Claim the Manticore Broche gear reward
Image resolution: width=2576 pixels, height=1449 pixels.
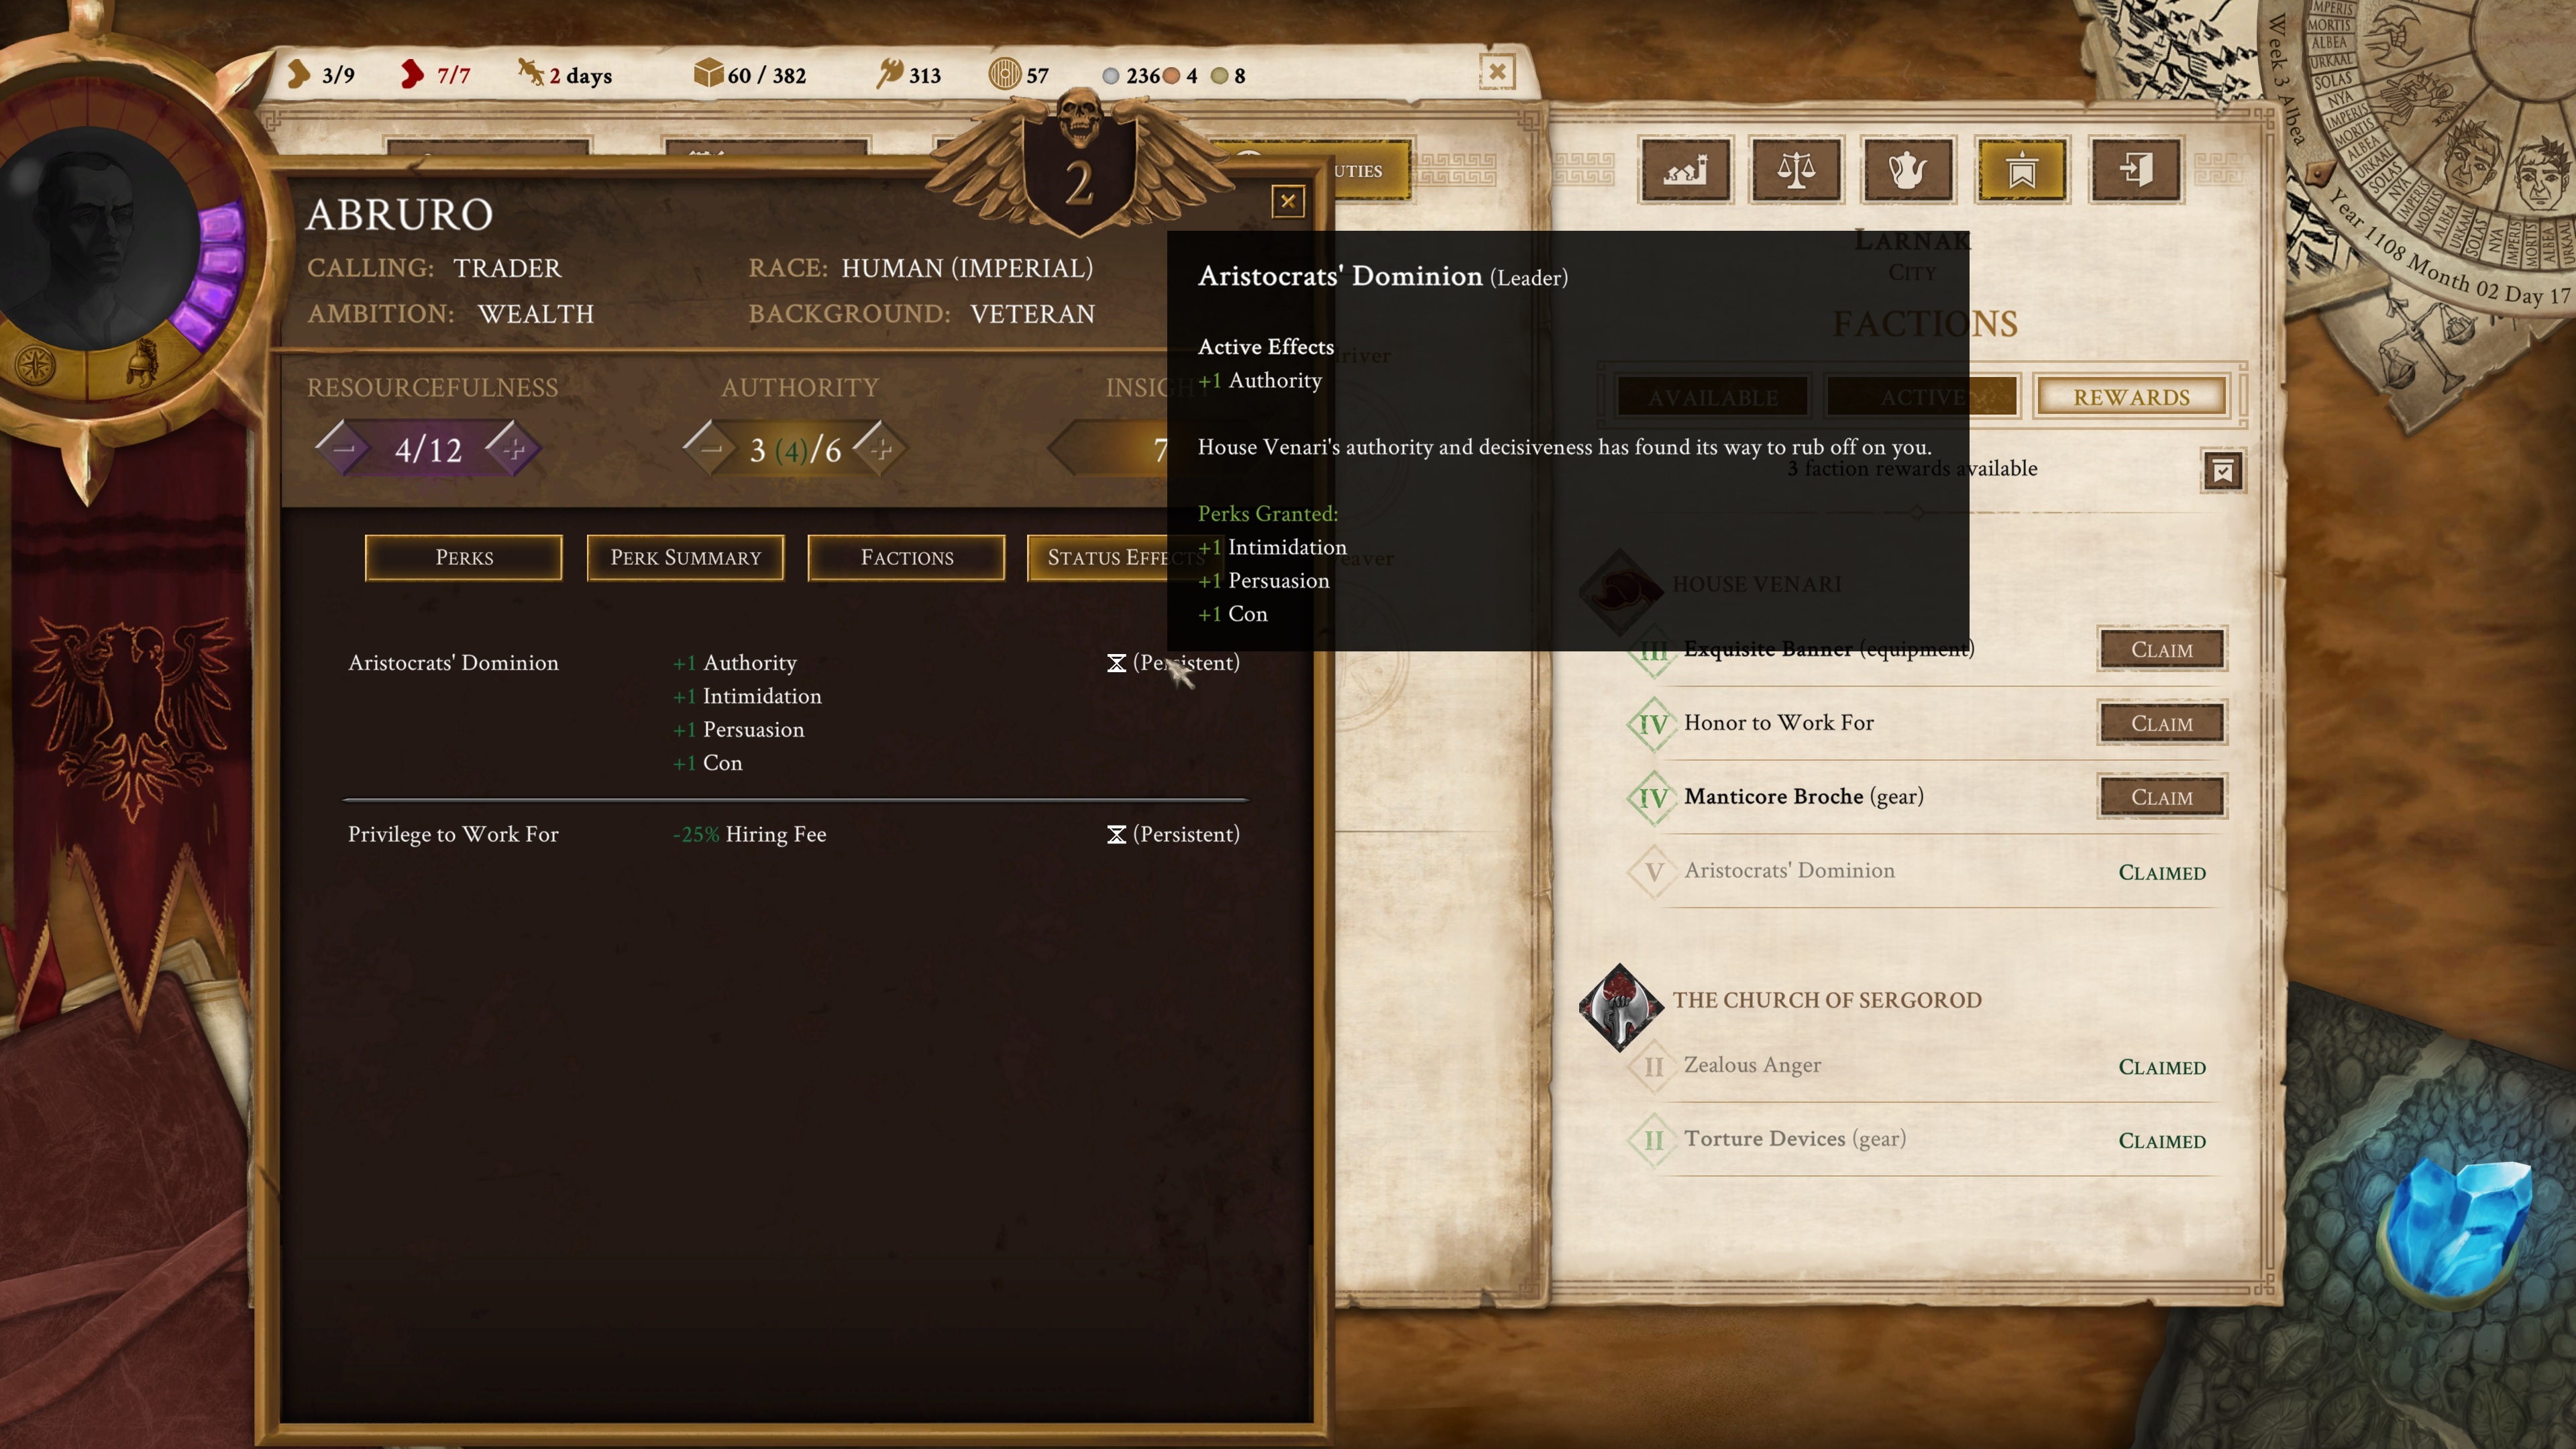[2161, 797]
